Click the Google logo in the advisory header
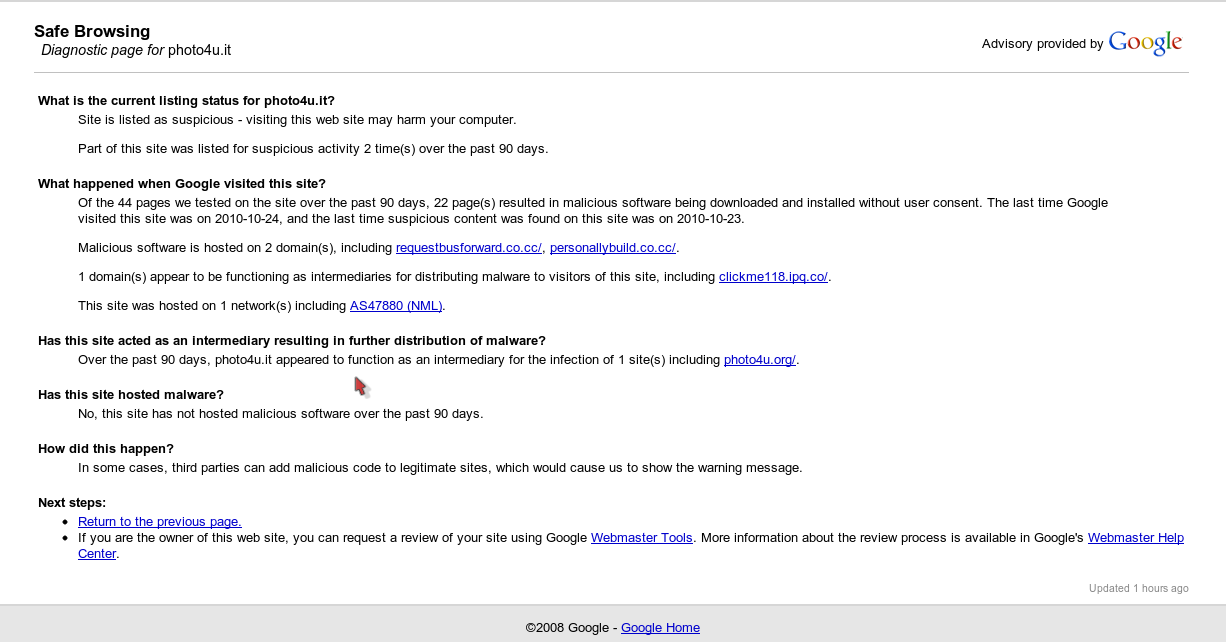The height and width of the screenshot is (642, 1226). coord(1144,42)
